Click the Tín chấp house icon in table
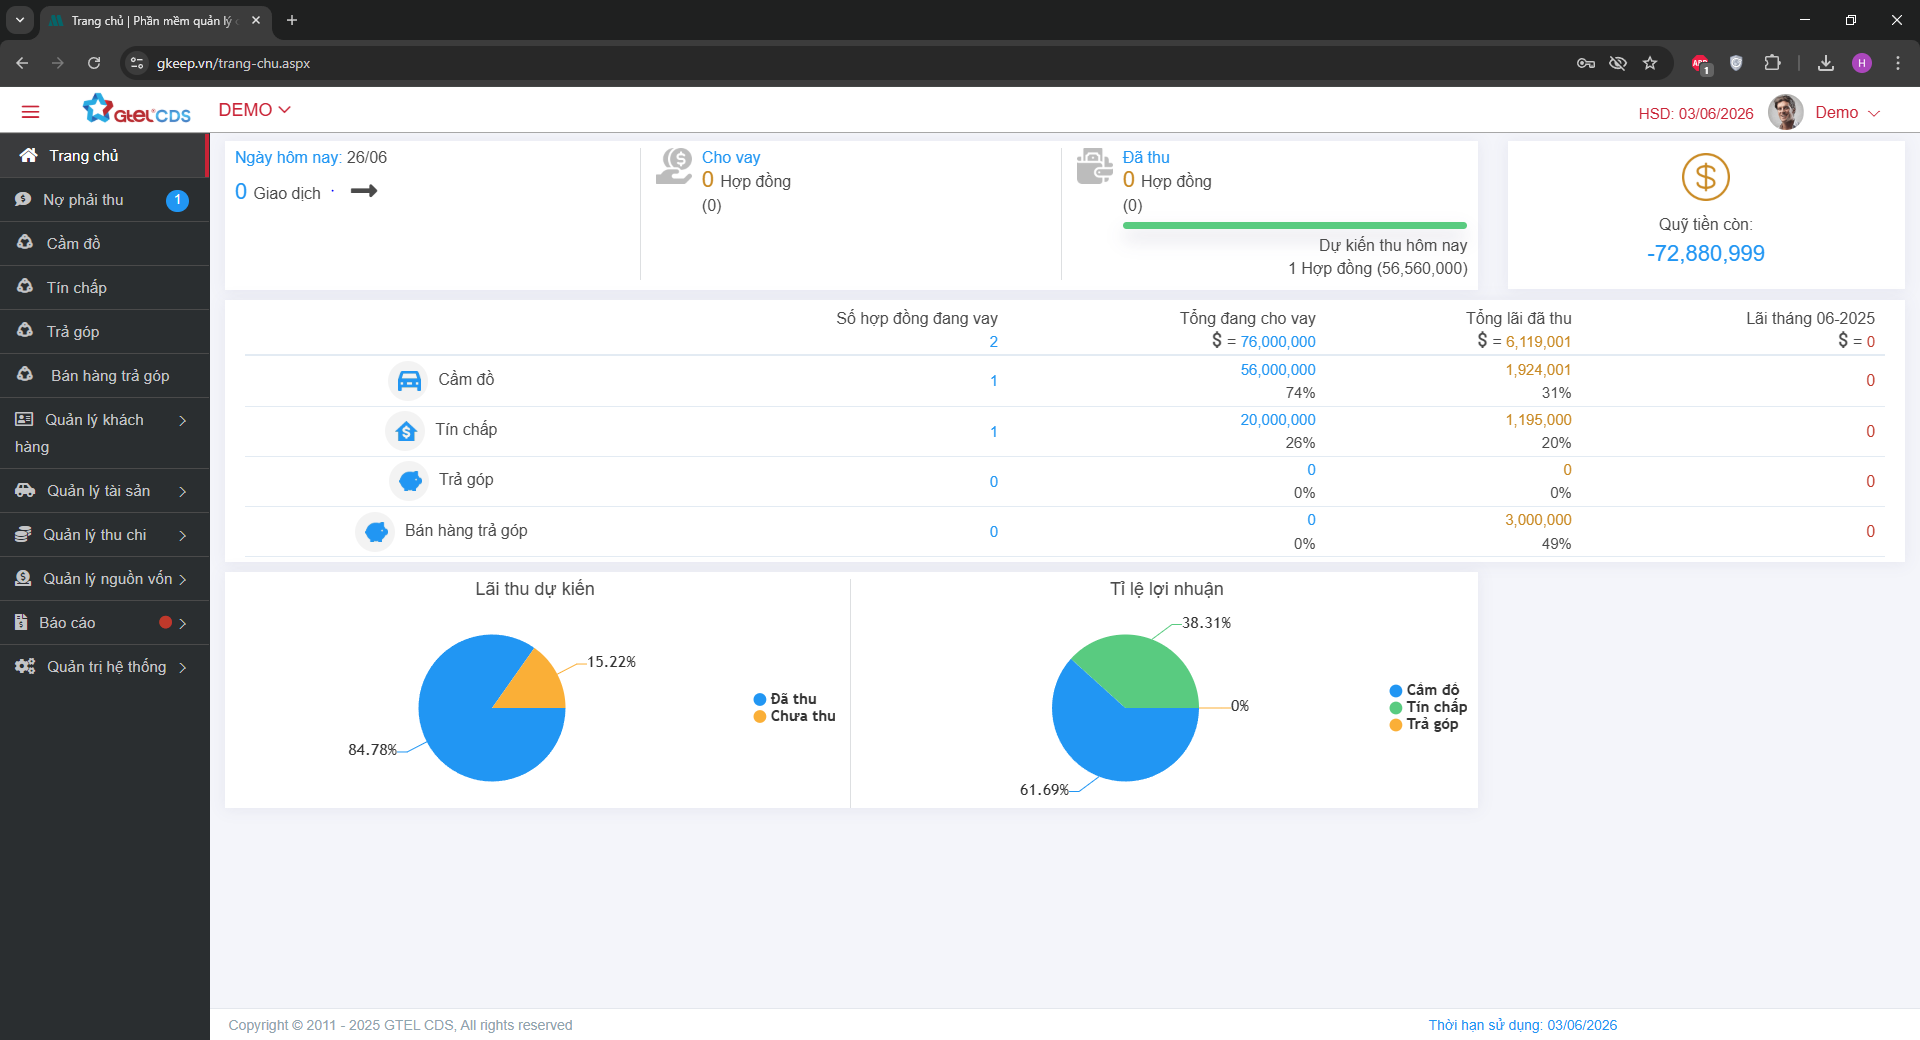Screen dimensions: 1920x1040 pyautogui.click(x=406, y=431)
